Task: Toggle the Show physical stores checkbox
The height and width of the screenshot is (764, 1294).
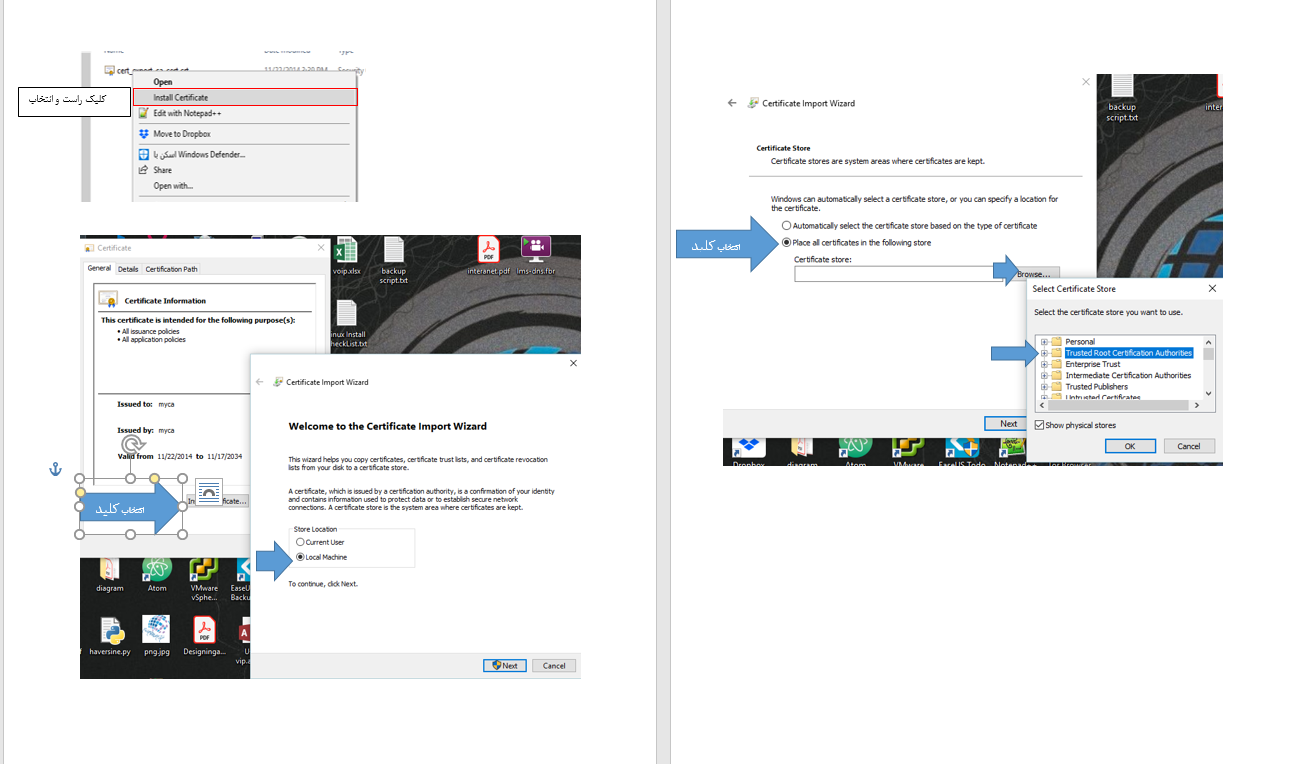Action: 1040,425
